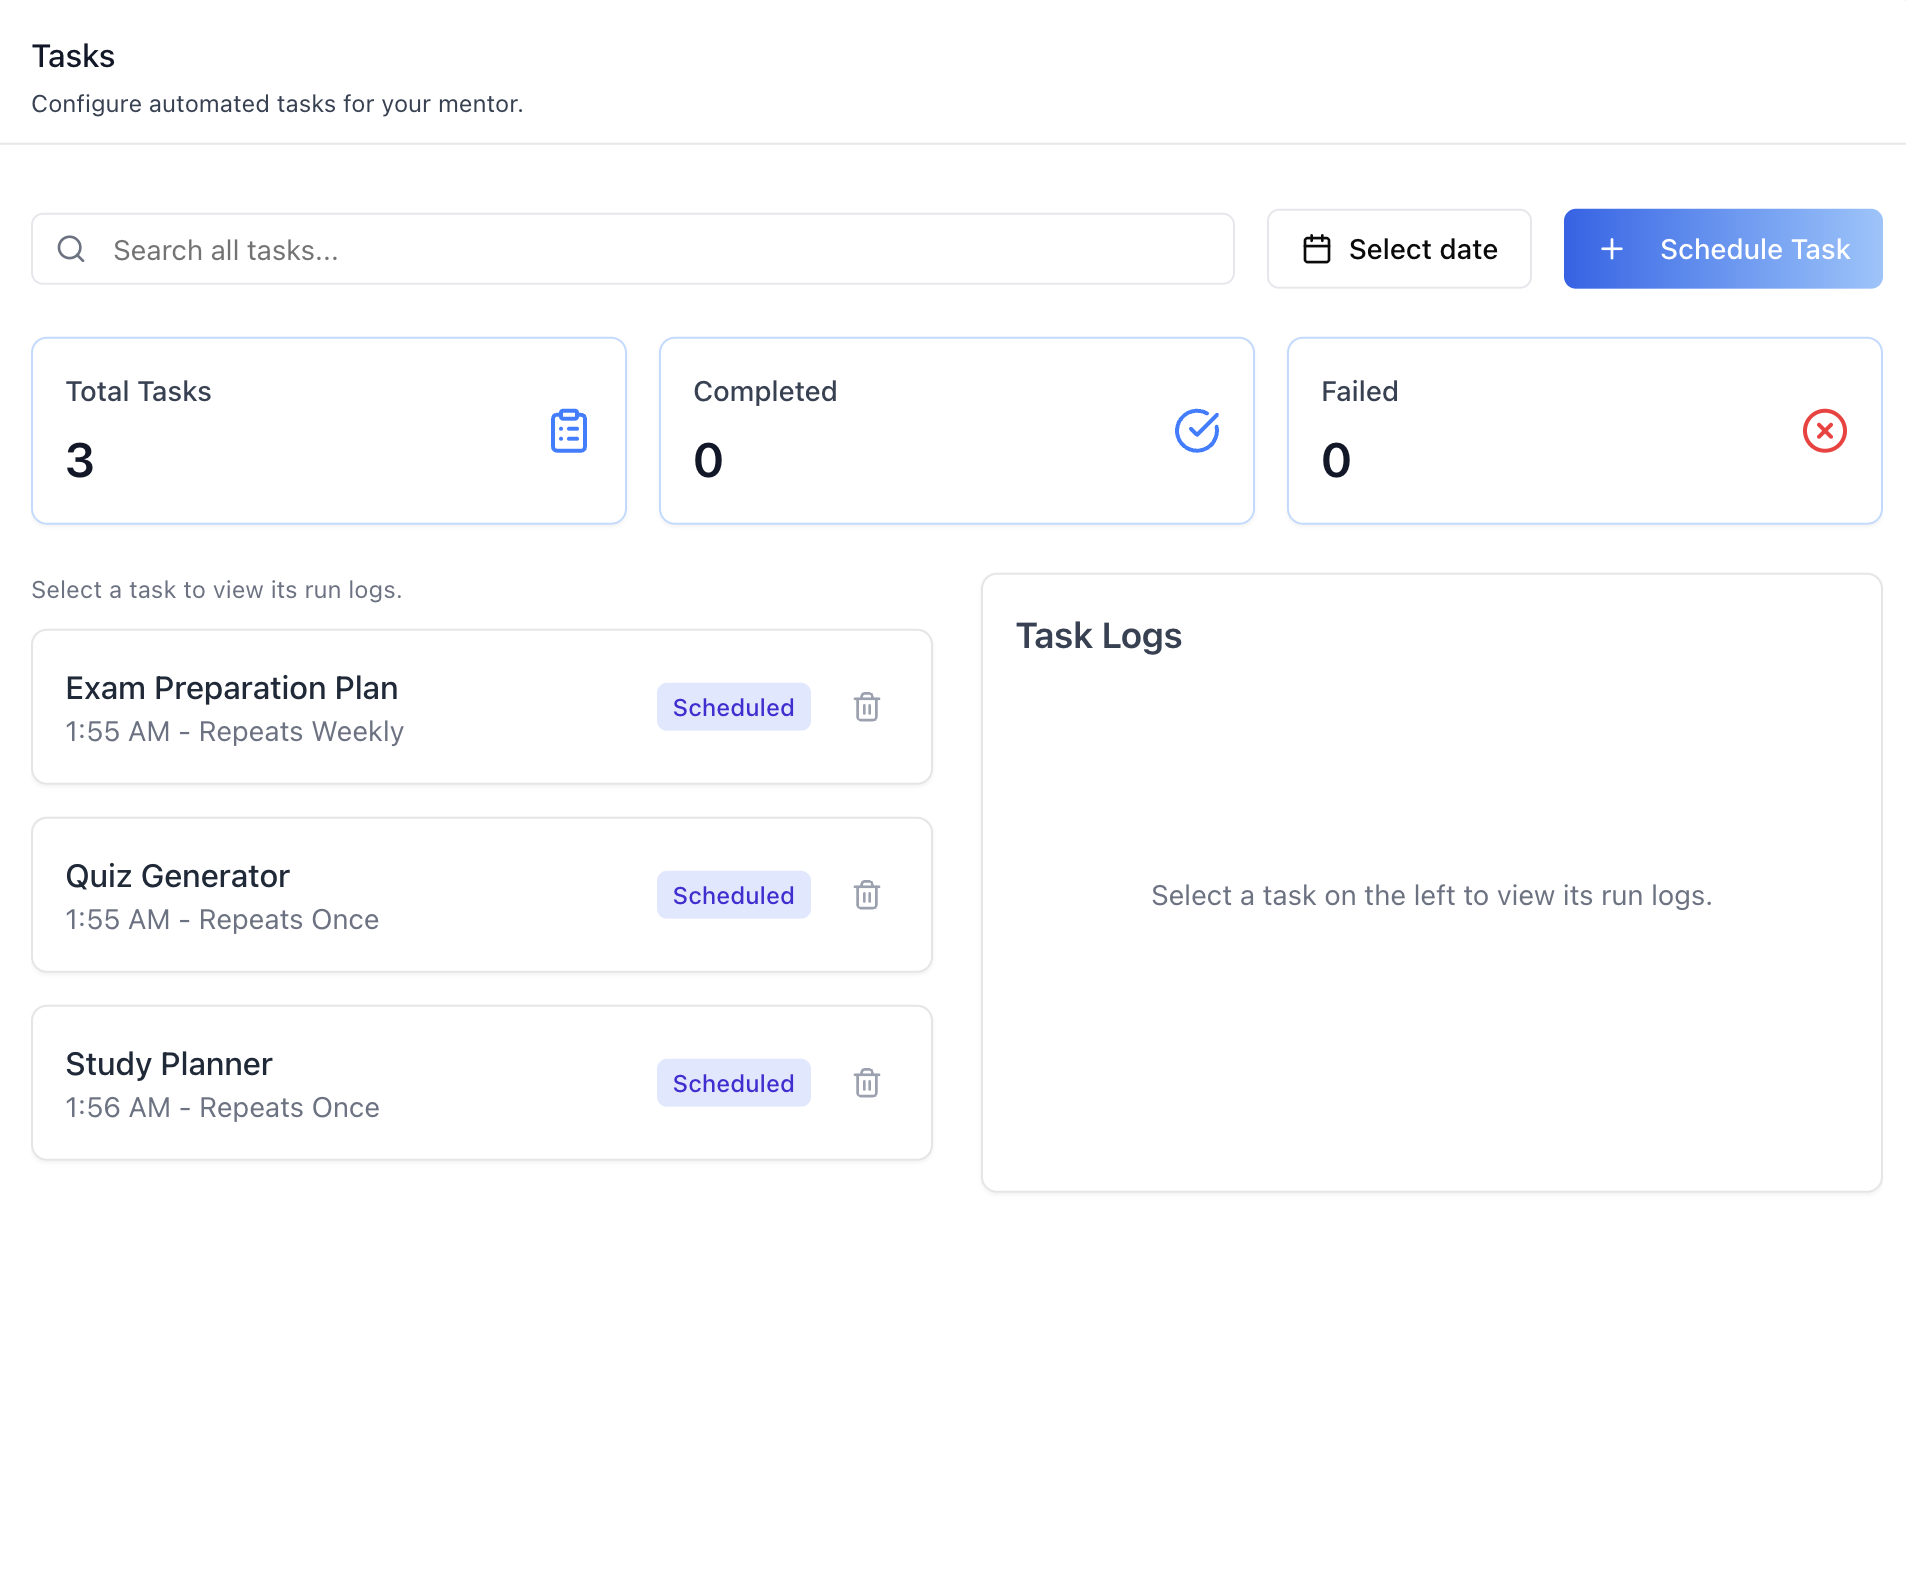Screen dimensions: 1906x1590
Task: Click '1:55 AM - Repeats Once' under Quiz Generator
Action: tap(223, 920)
